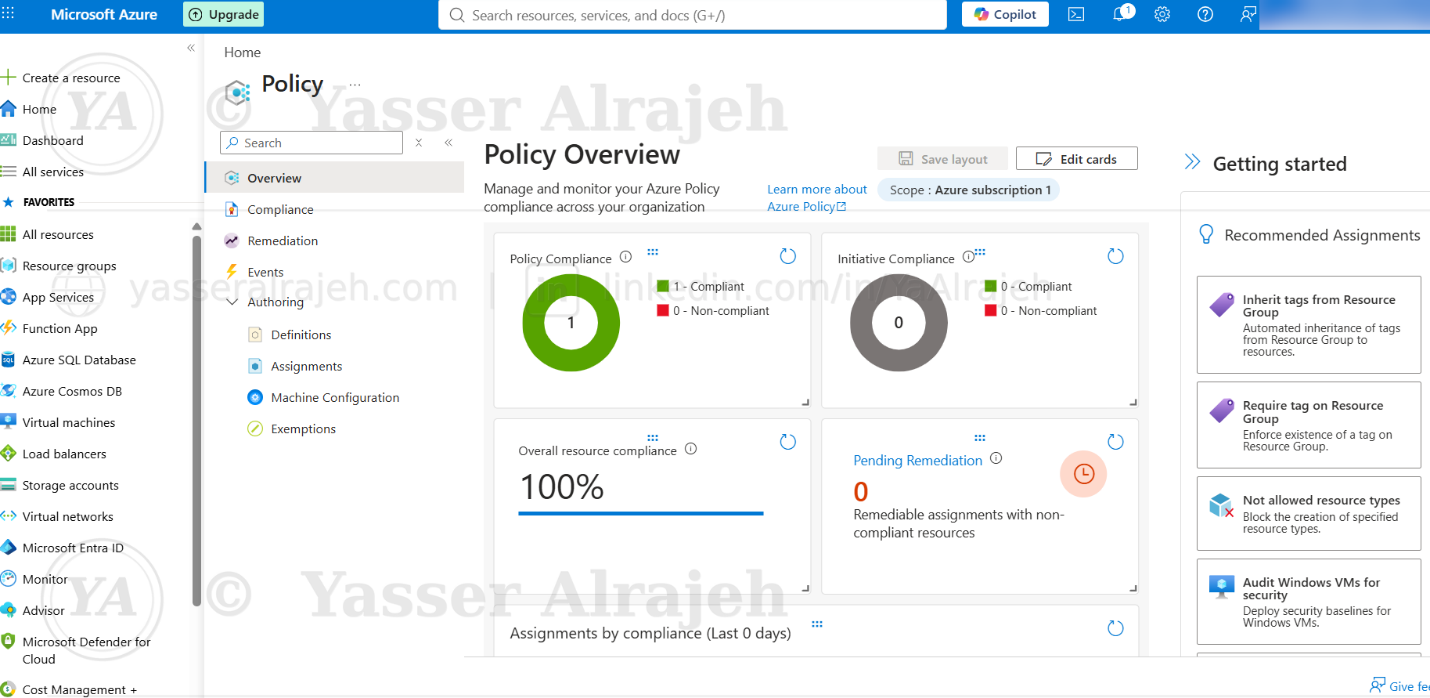The image size is (1430, 698).
Task: Click the Microsoft Entra ID icon
Action: (8, 548)
